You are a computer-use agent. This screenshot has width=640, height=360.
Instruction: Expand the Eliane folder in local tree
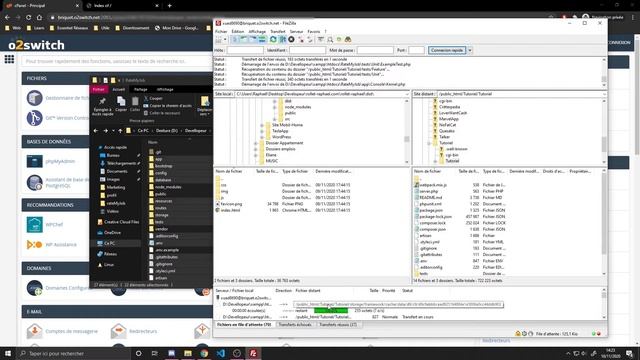point(256,155)
